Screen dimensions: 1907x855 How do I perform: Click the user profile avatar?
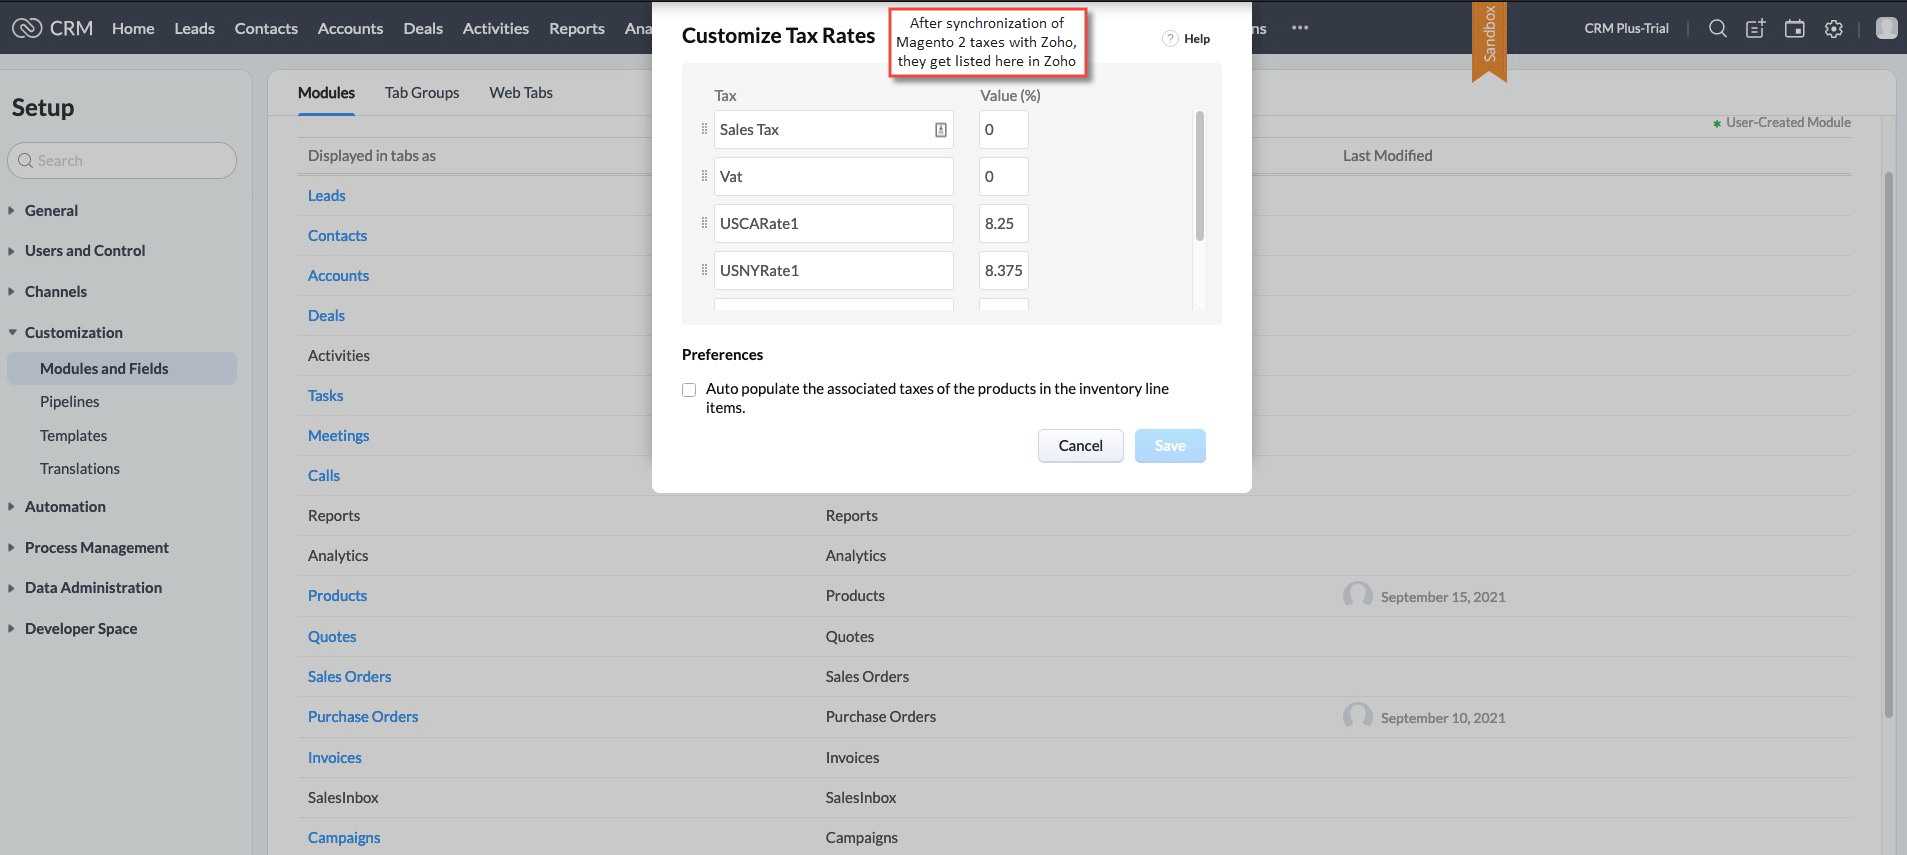click(1886, 28)
